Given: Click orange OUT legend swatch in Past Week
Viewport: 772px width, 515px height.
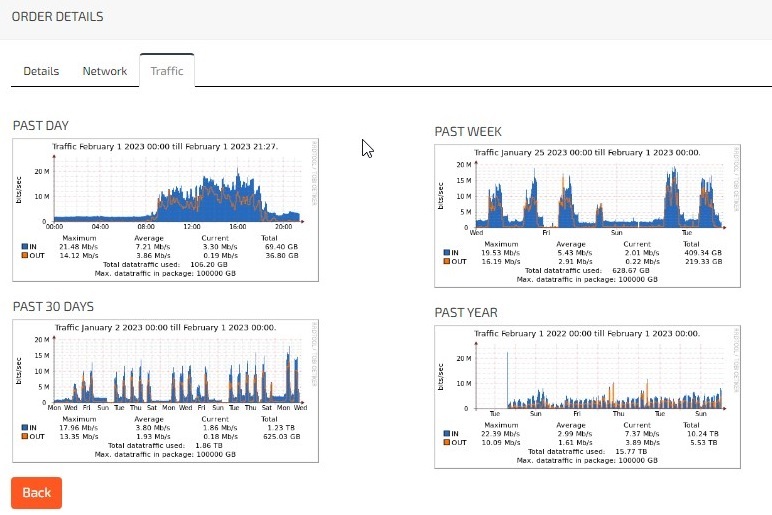Looking at the screenshot, I should [447, 261].
